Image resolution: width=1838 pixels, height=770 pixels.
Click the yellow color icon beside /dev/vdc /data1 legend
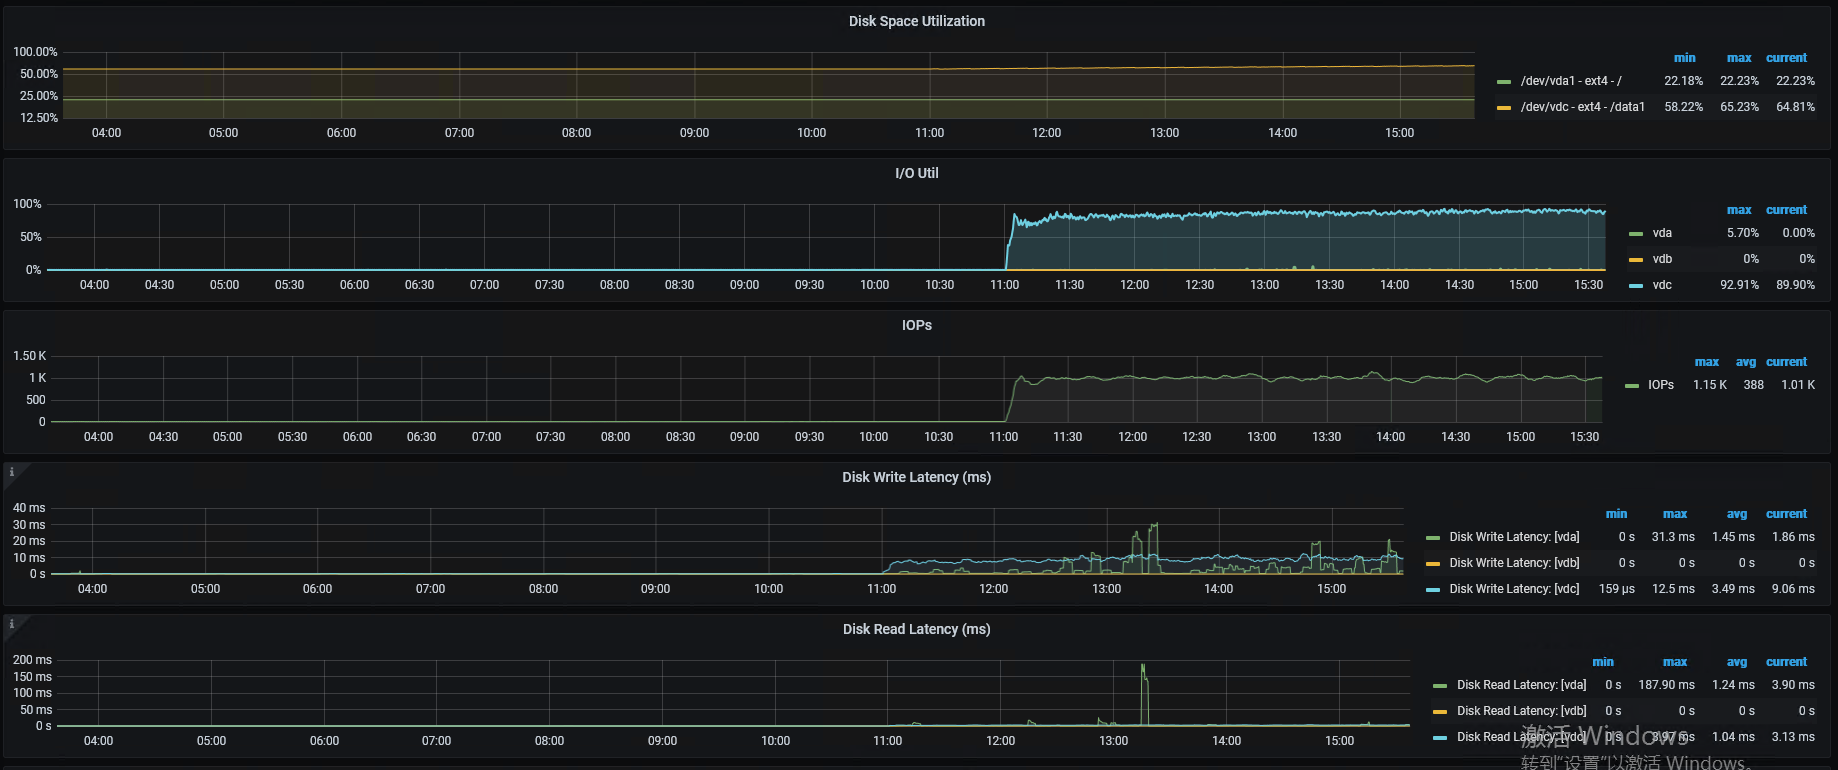pos(1503,108)
